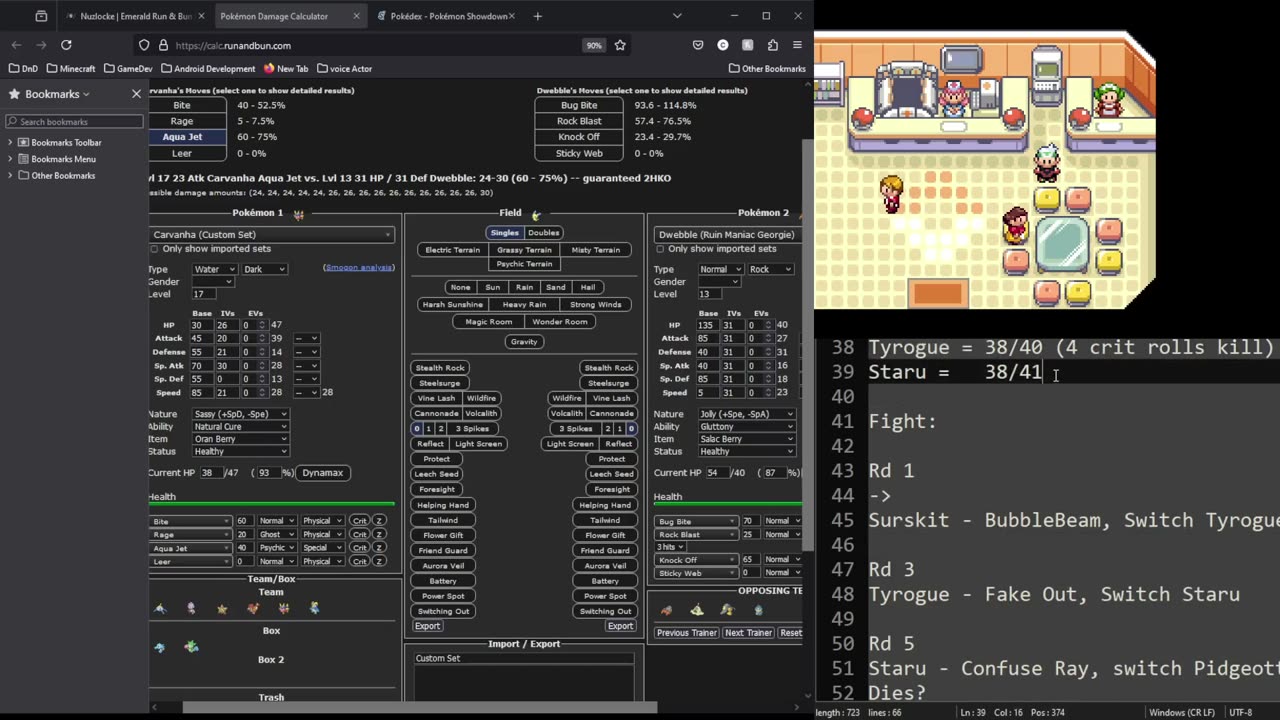Open the Firefox application hamburger menu
The height and width of the screenshot is (720, 1280).
click(x=797, y=45)
